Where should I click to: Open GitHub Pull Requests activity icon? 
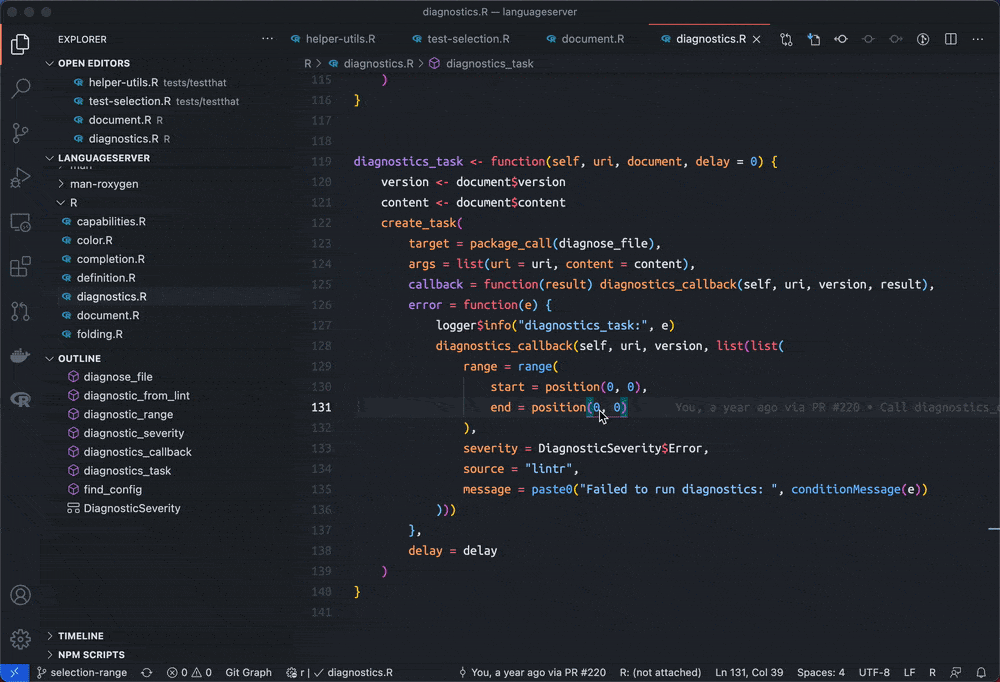point(20,311)
